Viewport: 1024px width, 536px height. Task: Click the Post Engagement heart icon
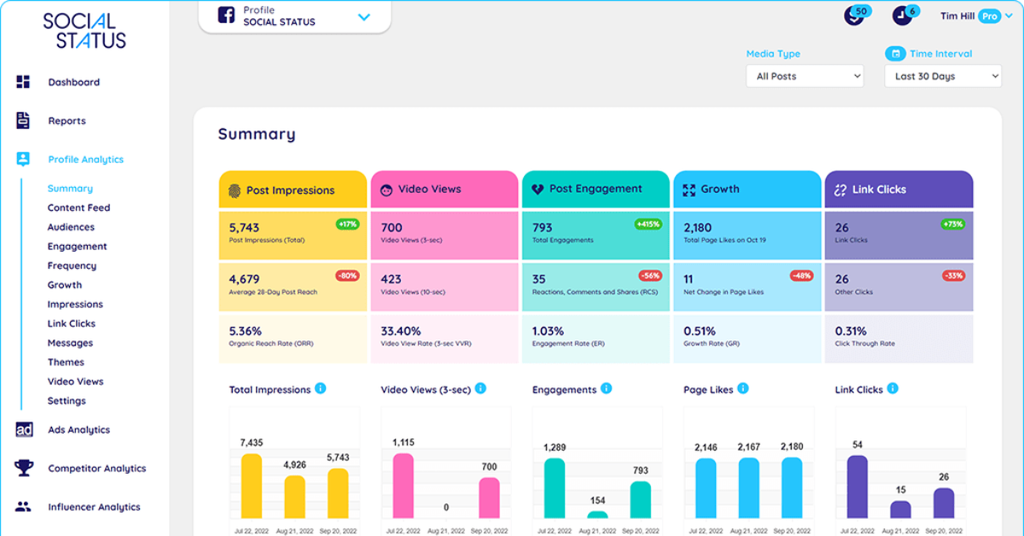click(537, 189)
